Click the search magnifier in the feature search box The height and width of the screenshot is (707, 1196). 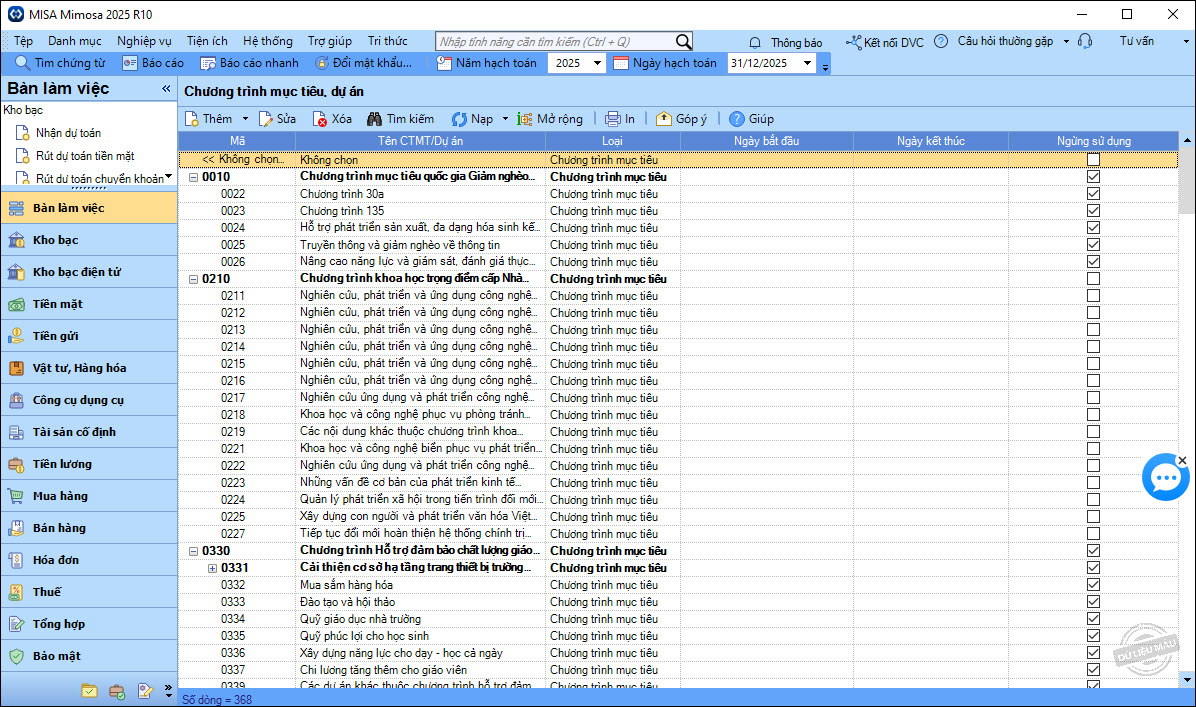pyautogui.click(x=683, y=42)
